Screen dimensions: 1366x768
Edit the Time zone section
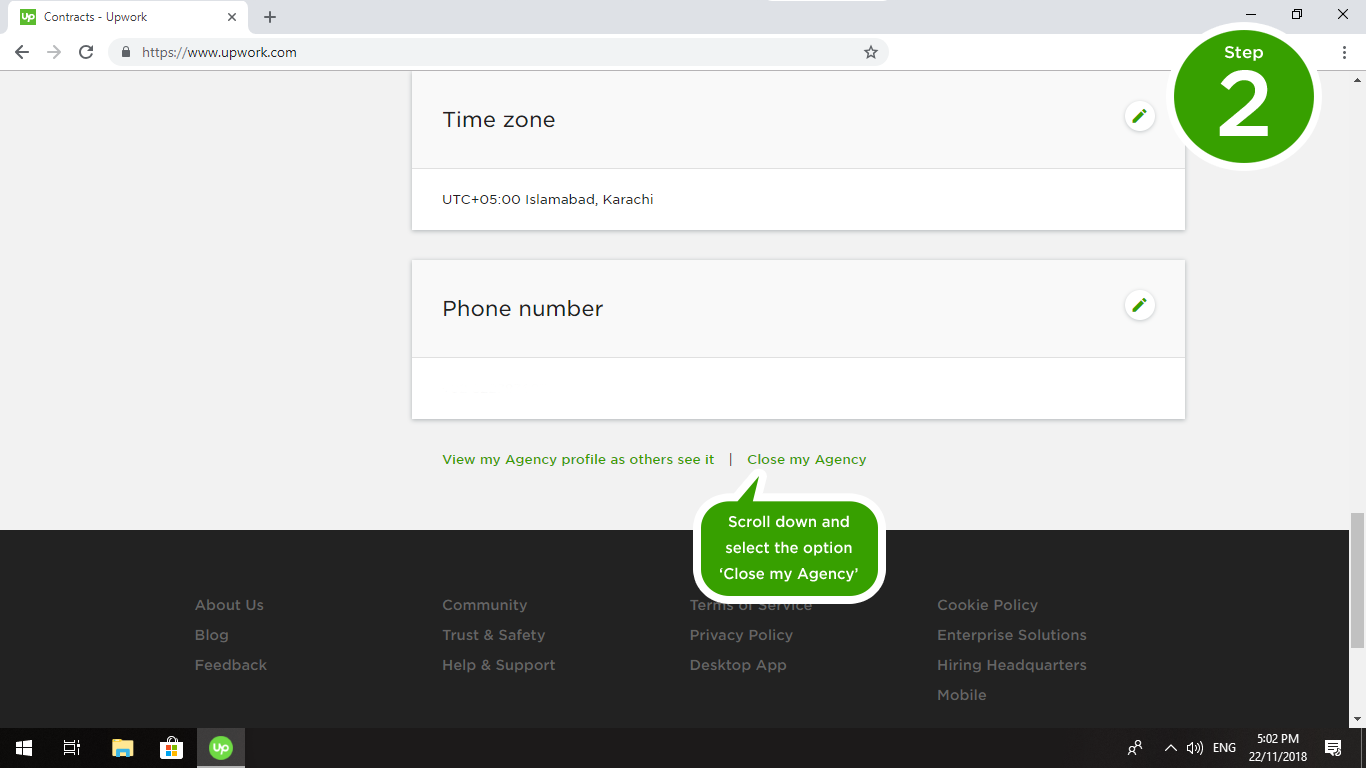(x=1139, y=116)
